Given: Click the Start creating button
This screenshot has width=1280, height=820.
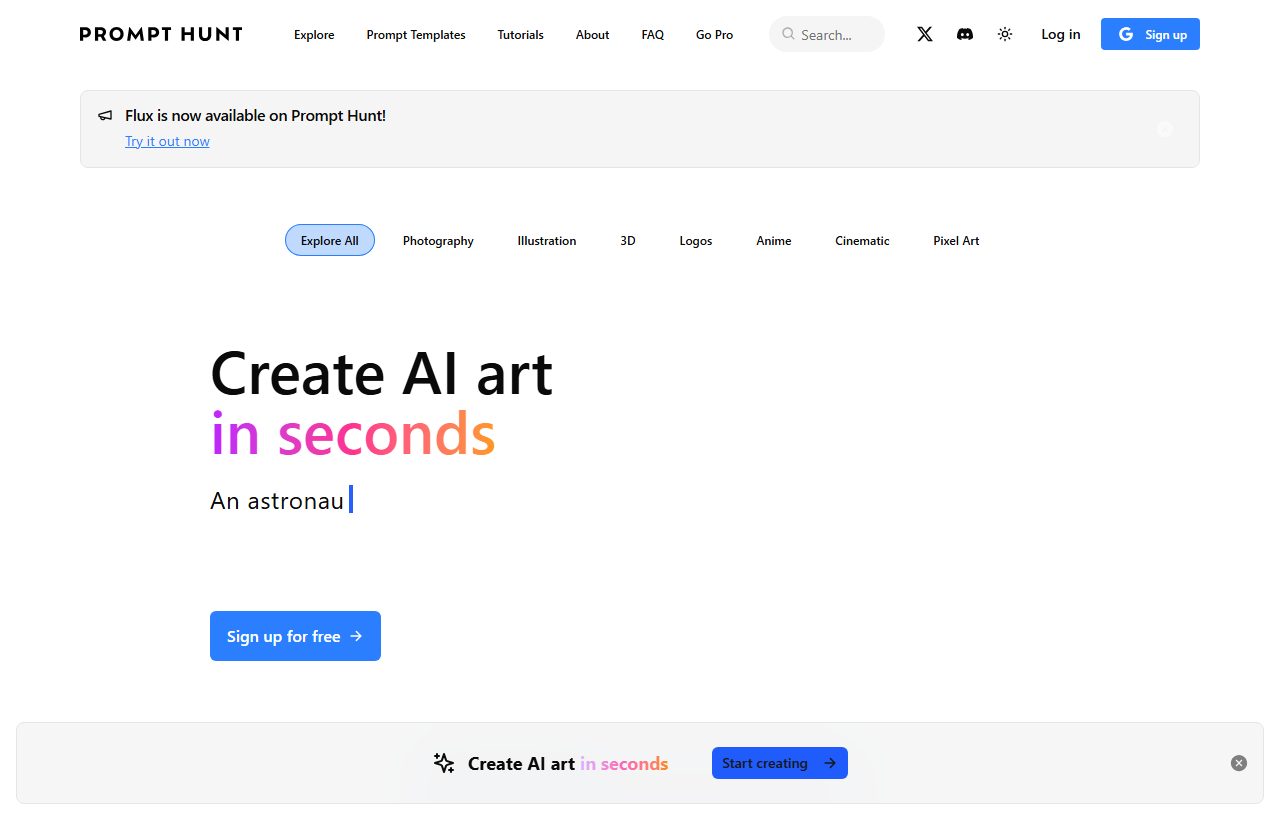Looking at the screenshot, I should 780,763.
